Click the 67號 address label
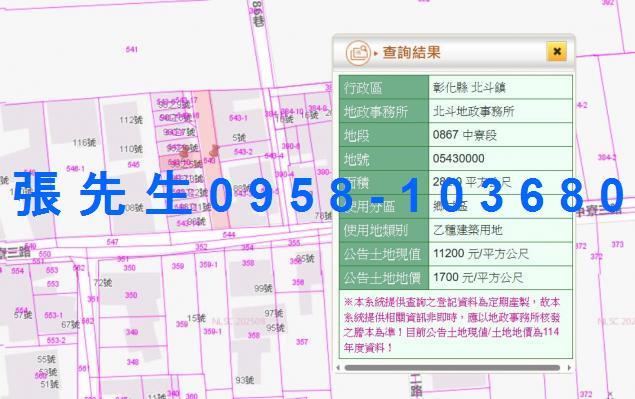 [70, 324]
